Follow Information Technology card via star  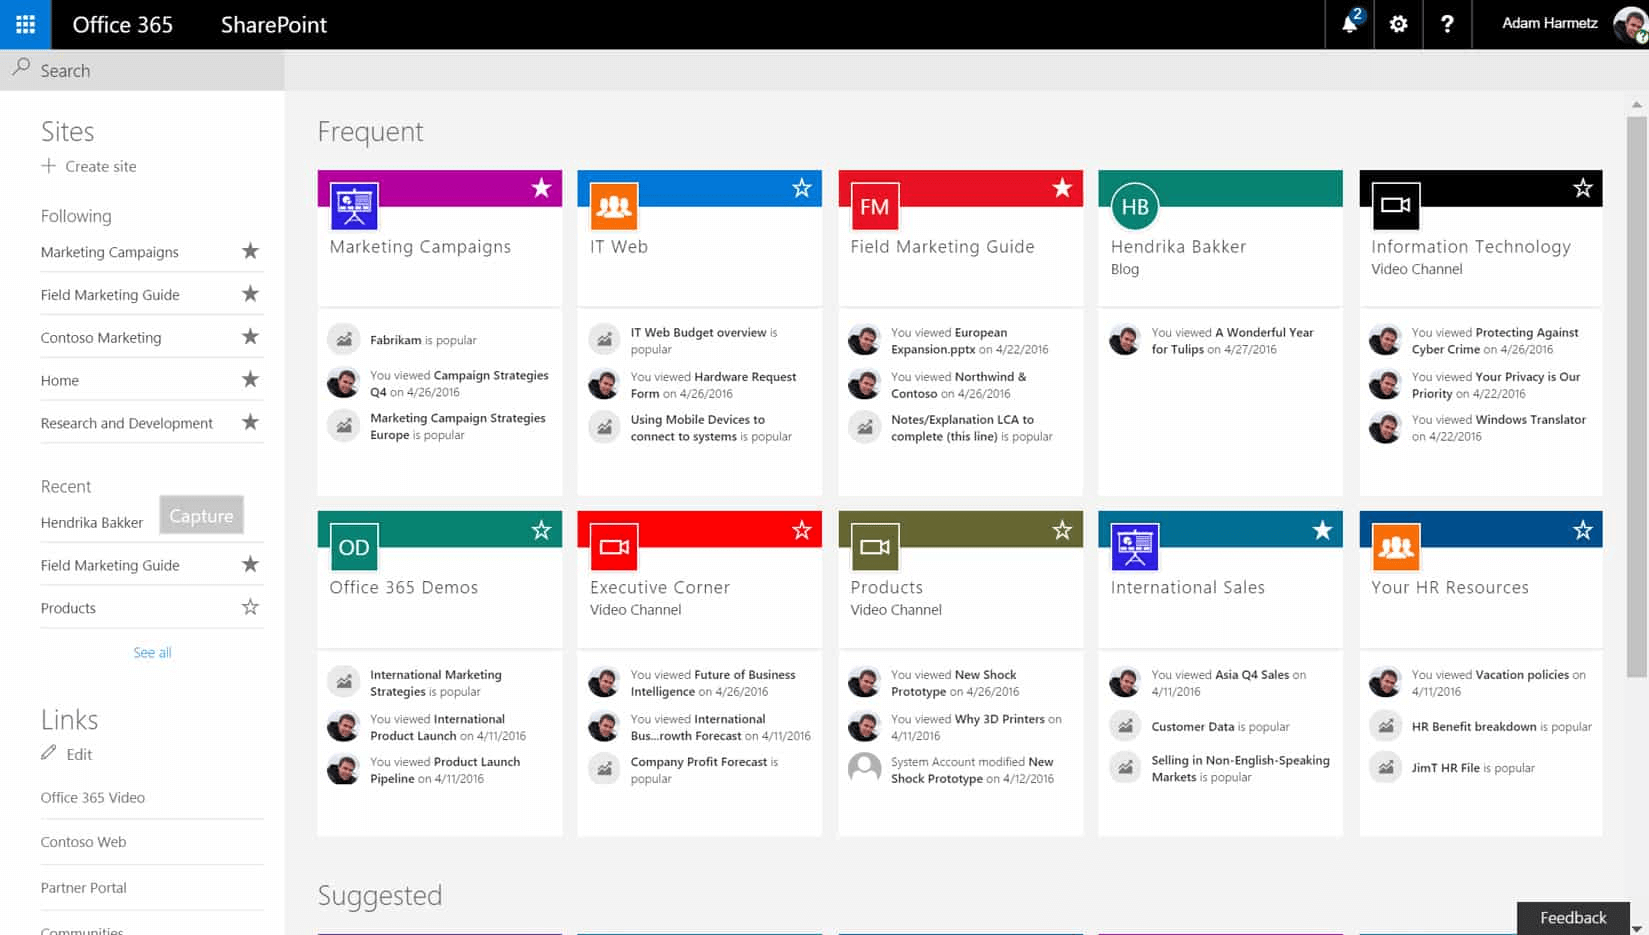(1583, 188)
